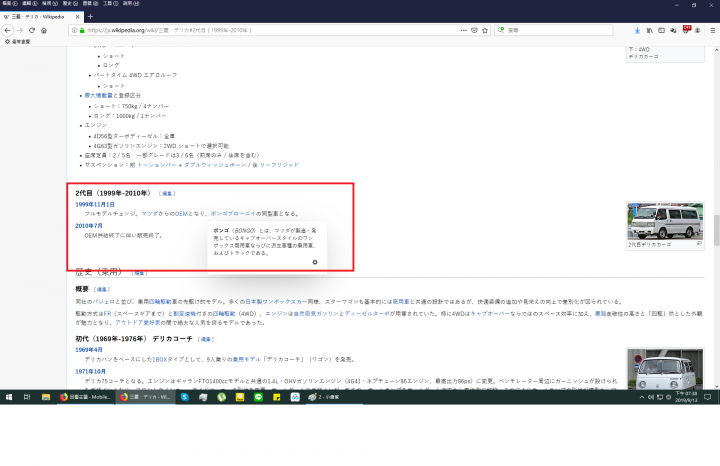720x466 pixels.
Task: Open Task View on the taskbar
Action: click(27, 397)
